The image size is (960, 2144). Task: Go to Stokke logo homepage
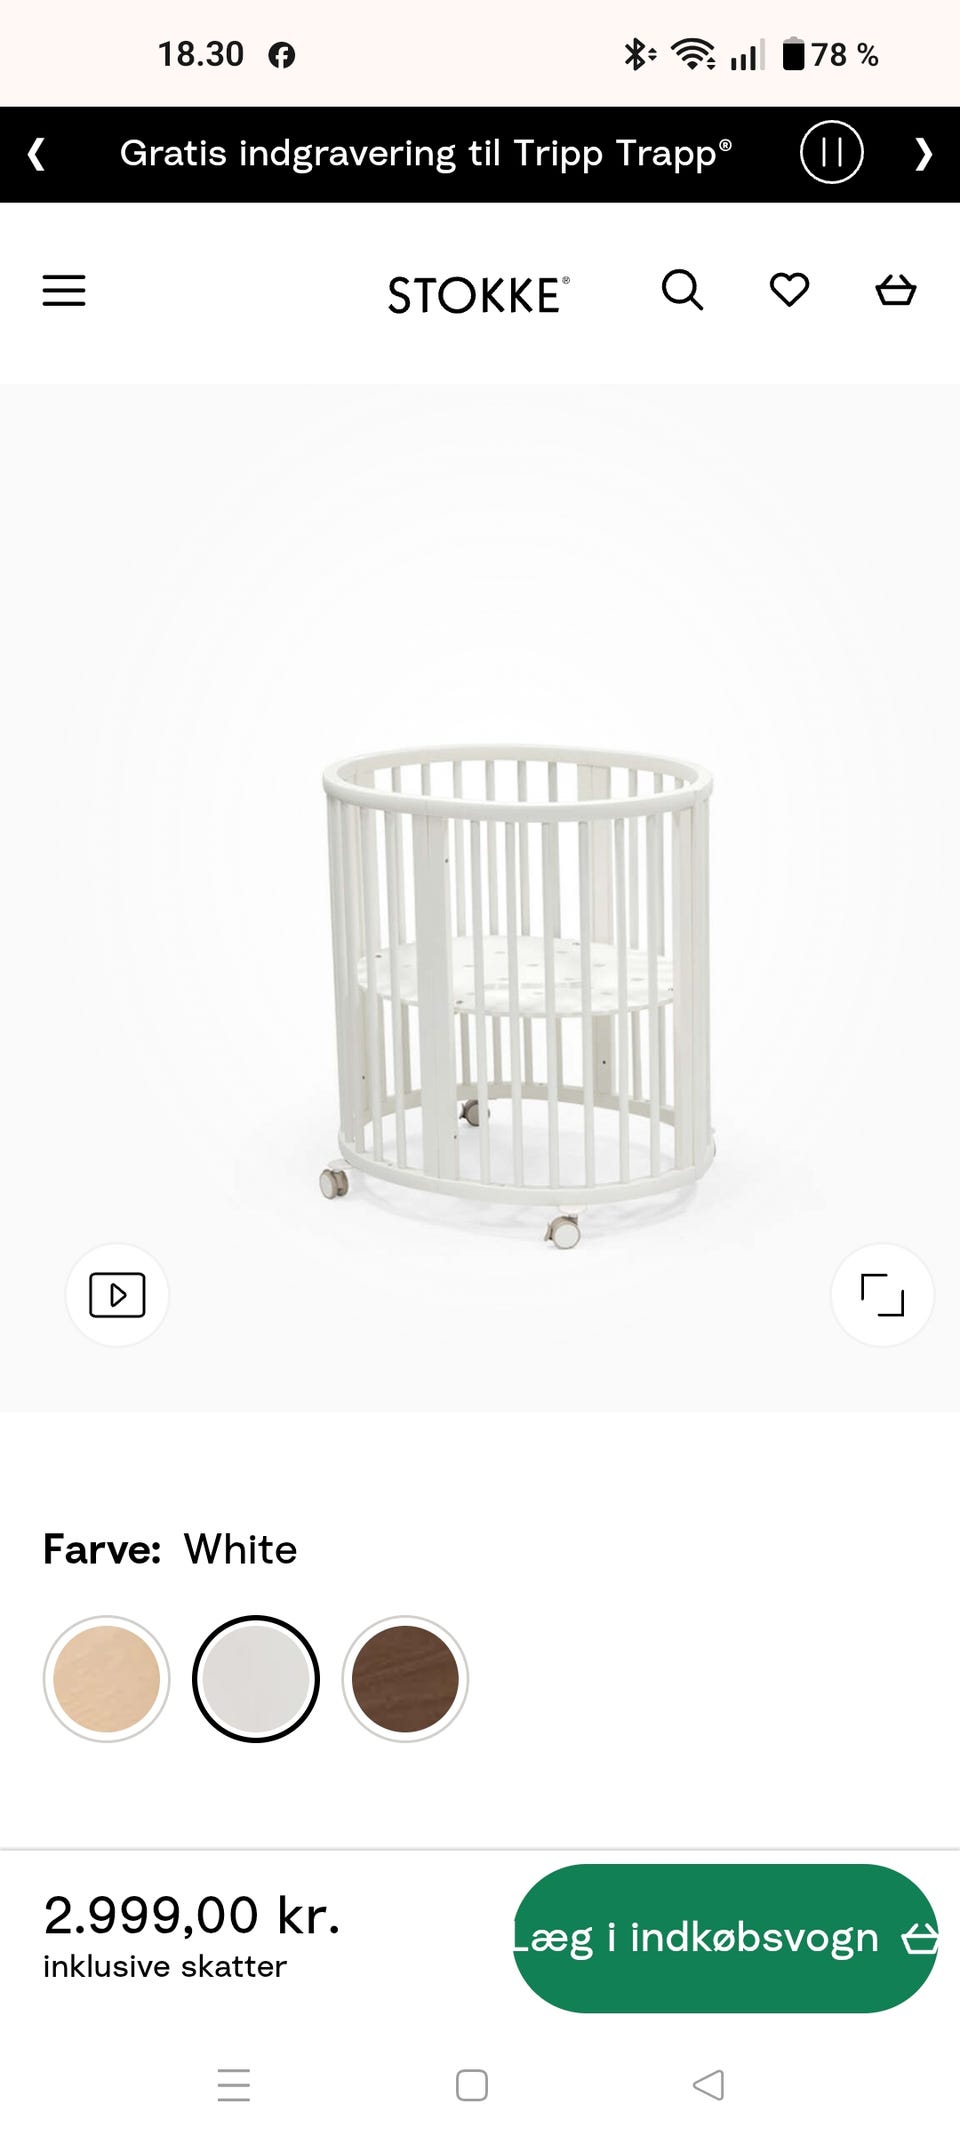[478, 294]
